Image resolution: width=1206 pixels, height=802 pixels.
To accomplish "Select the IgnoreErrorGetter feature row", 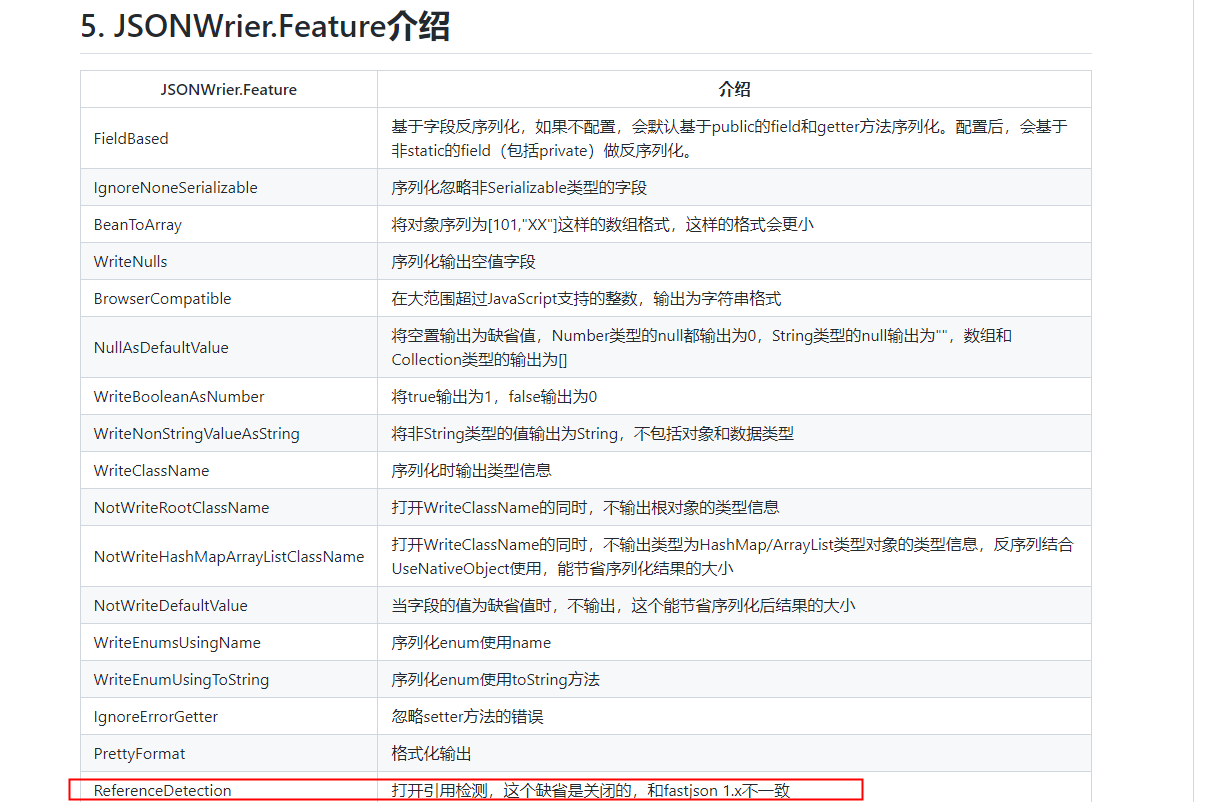I will click(x=156, y=716).
